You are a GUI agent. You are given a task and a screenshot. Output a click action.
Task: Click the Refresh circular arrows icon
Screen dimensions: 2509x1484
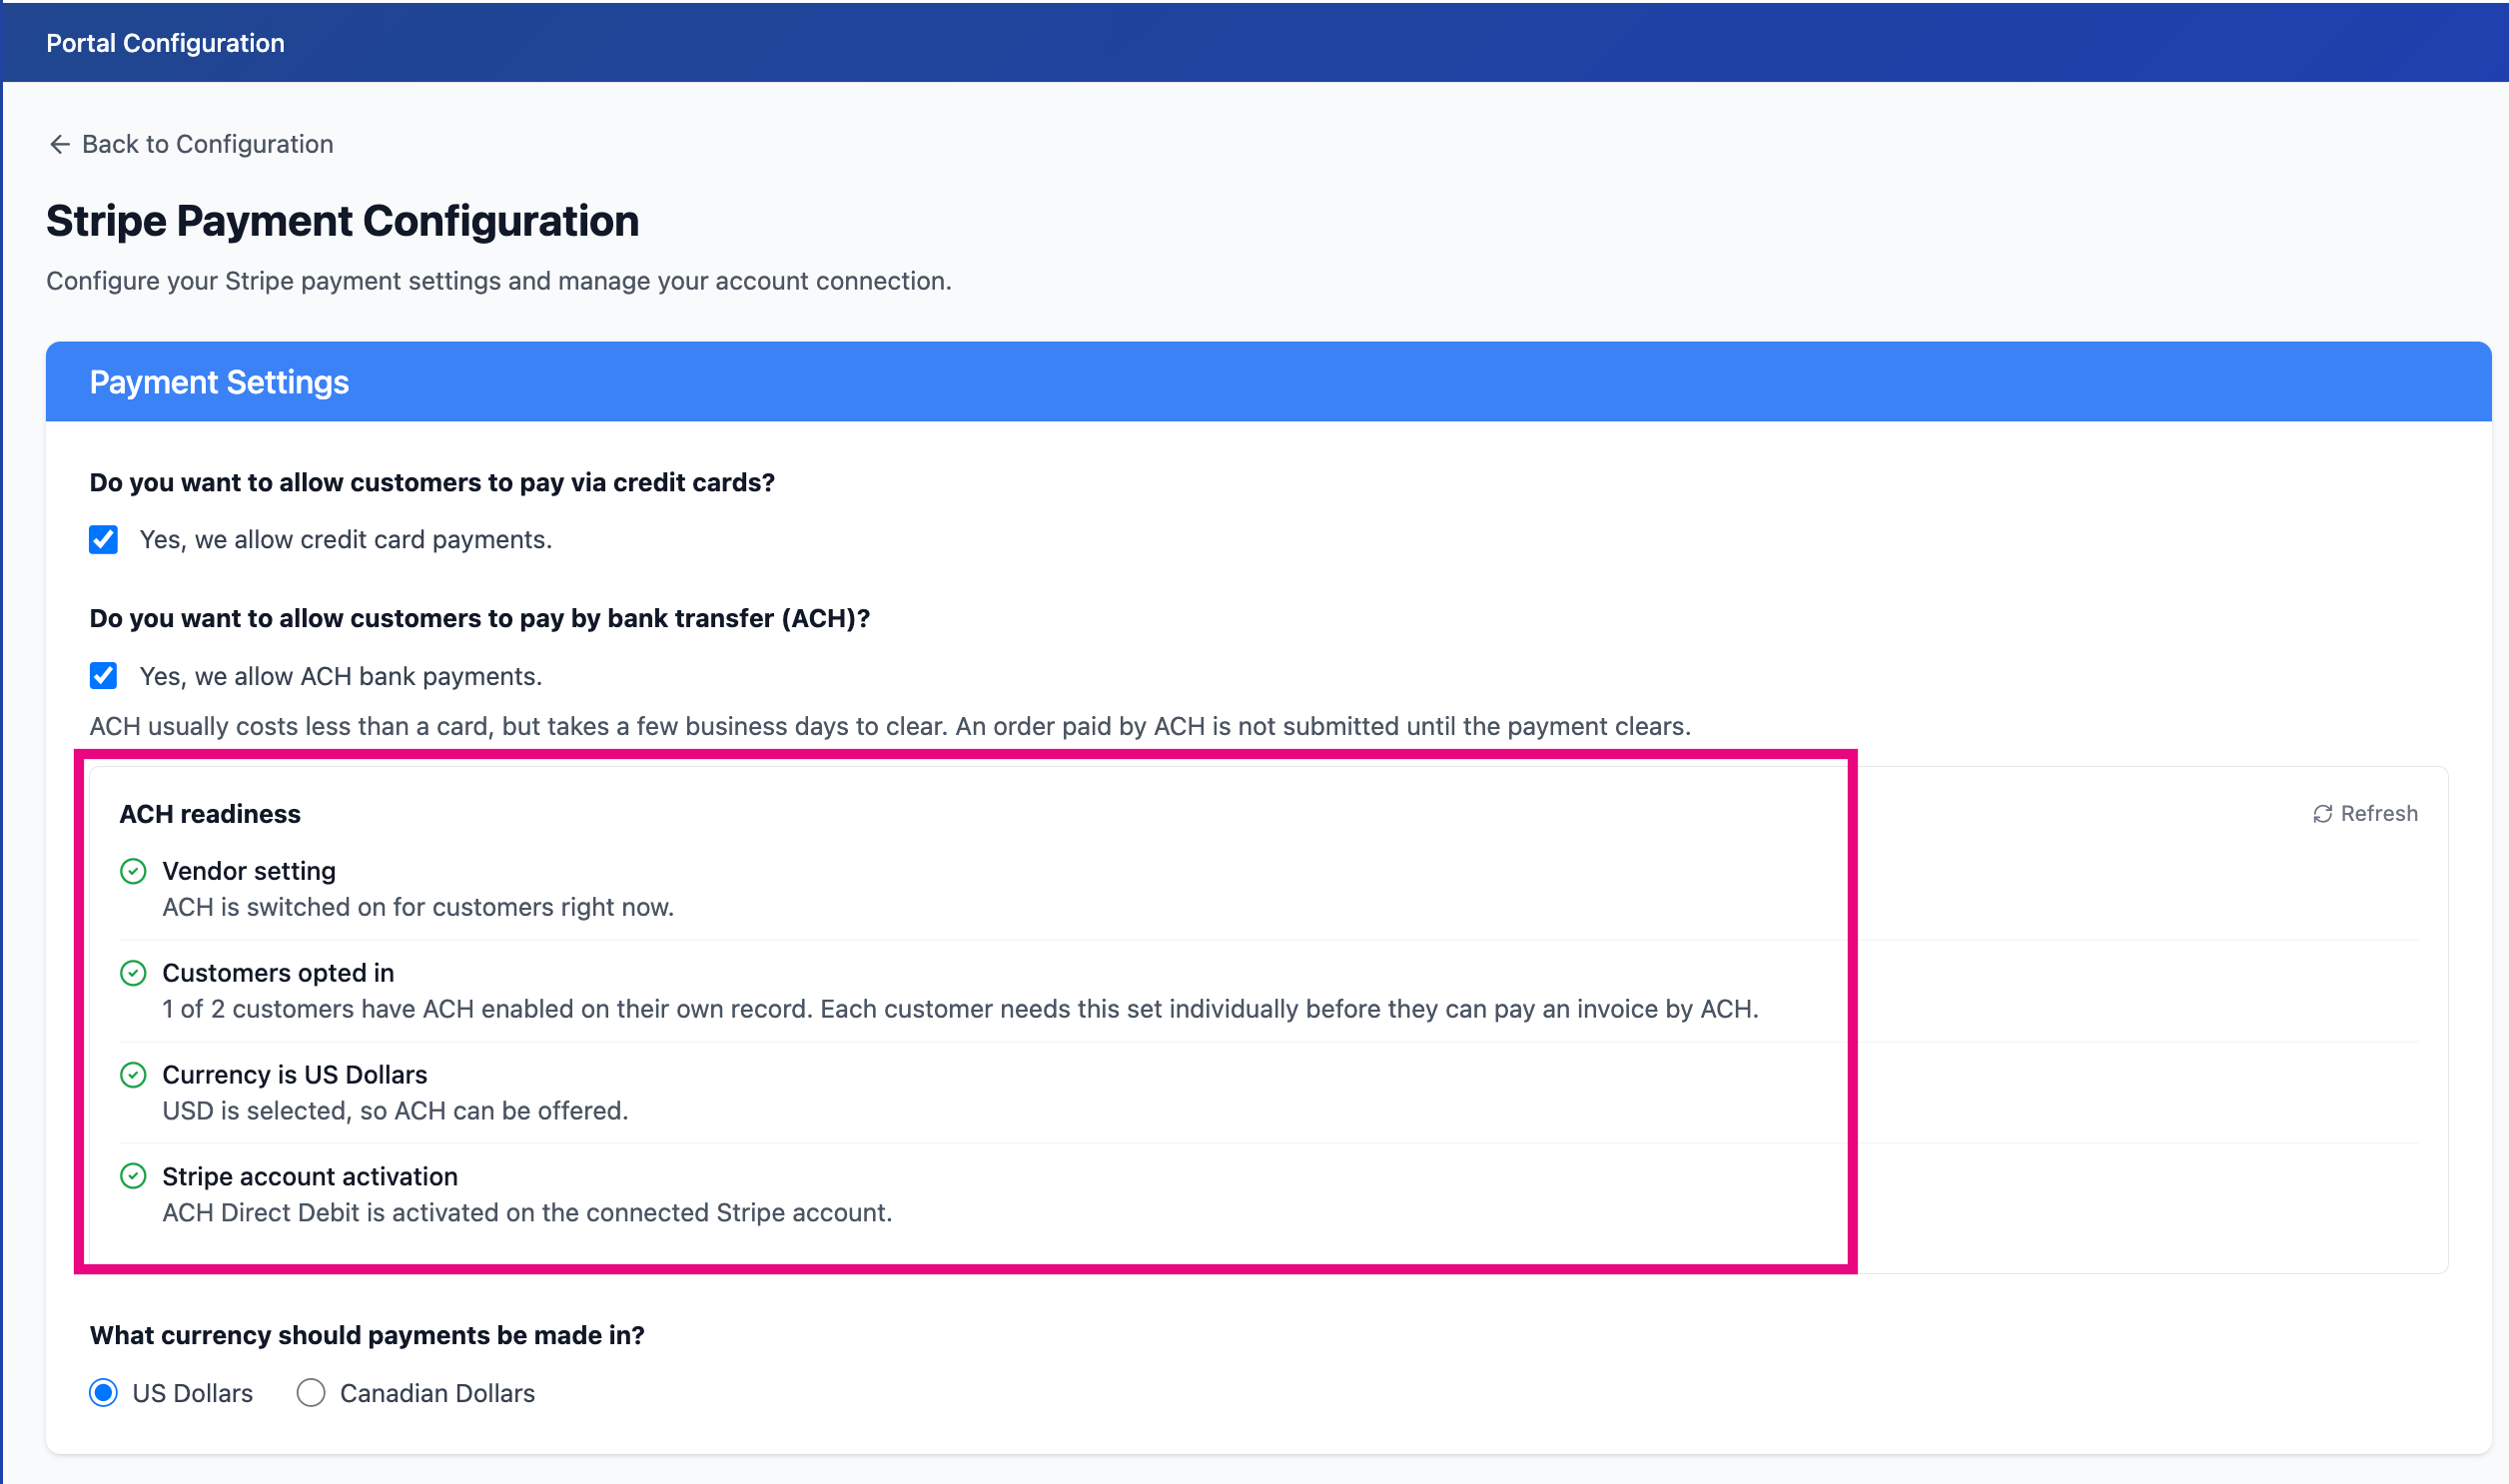2322,814
